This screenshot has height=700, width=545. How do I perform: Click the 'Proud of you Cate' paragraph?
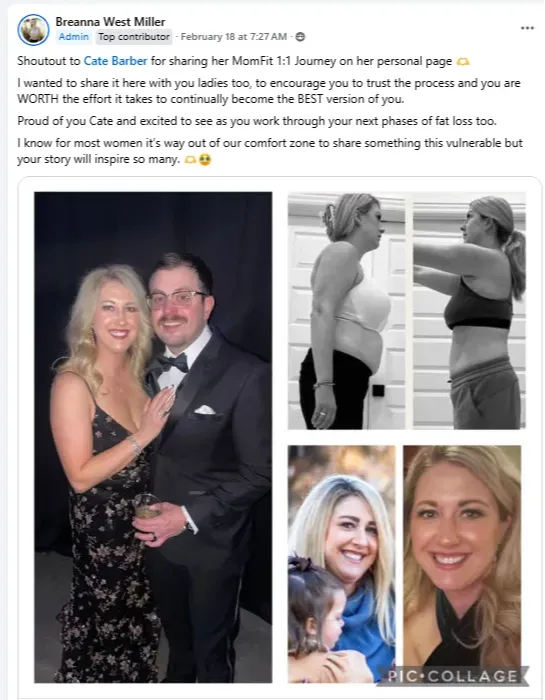[257, 121]
